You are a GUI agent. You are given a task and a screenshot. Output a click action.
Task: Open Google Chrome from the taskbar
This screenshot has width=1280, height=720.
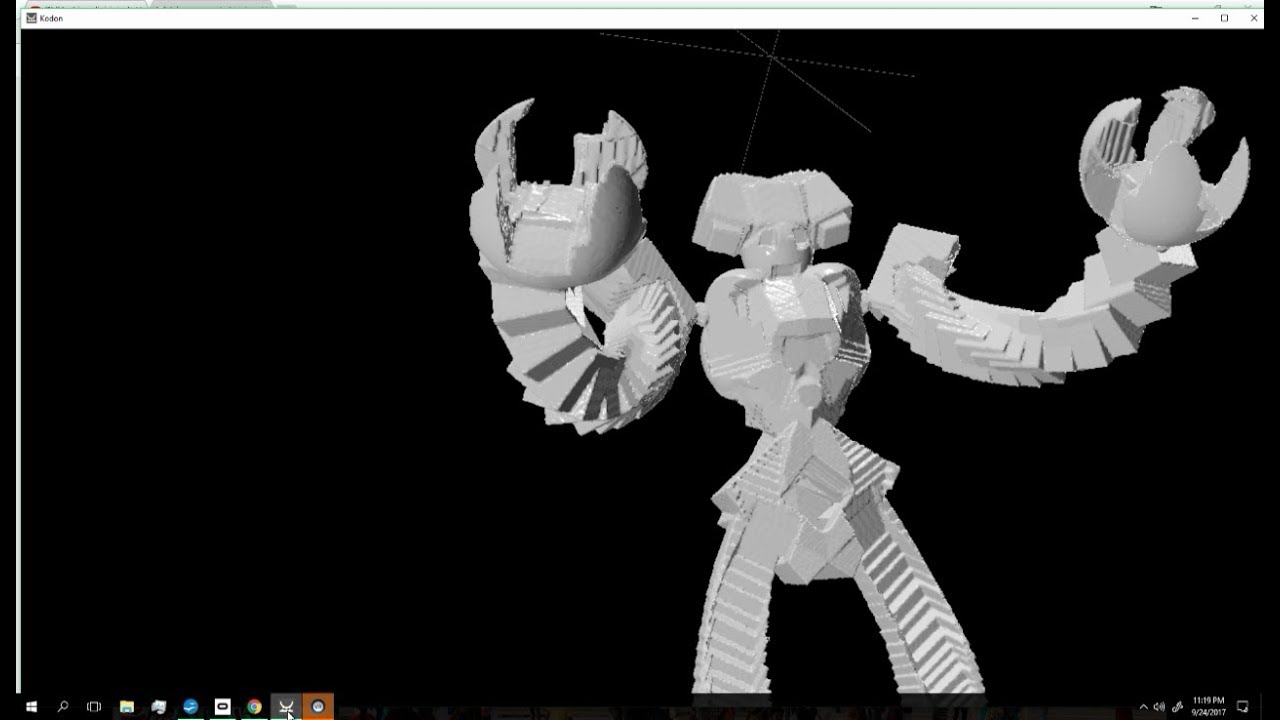[x=254, y=706]
